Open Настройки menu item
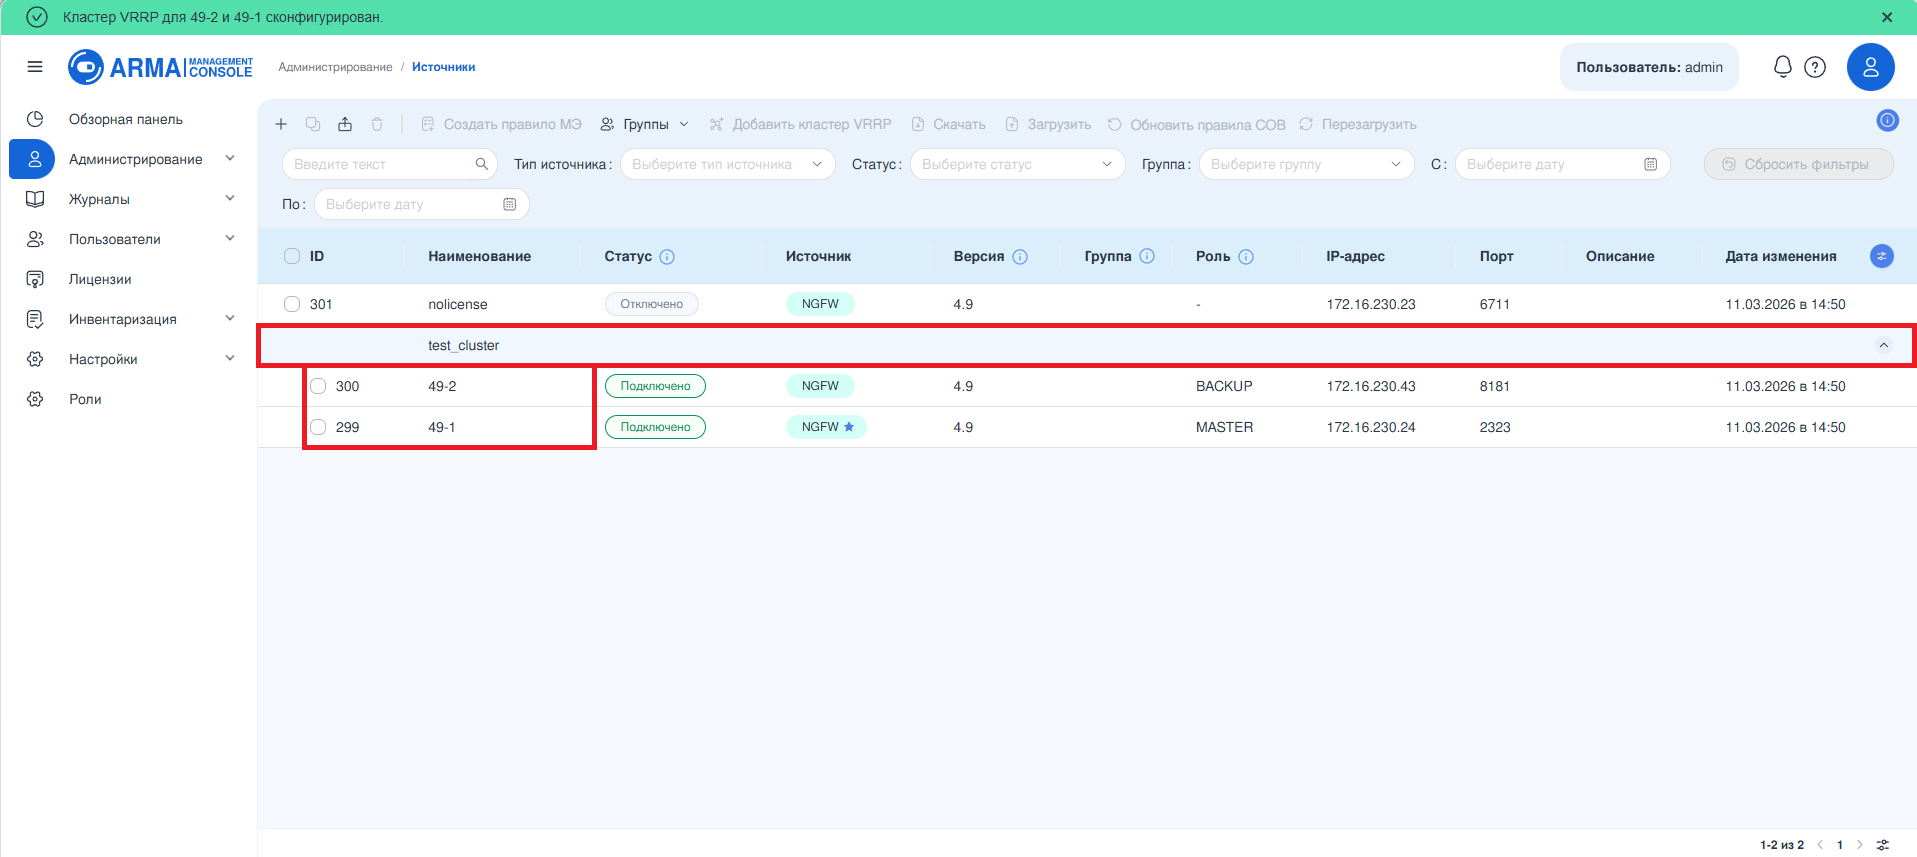1917x857 pixels. [x=103, y=359]
